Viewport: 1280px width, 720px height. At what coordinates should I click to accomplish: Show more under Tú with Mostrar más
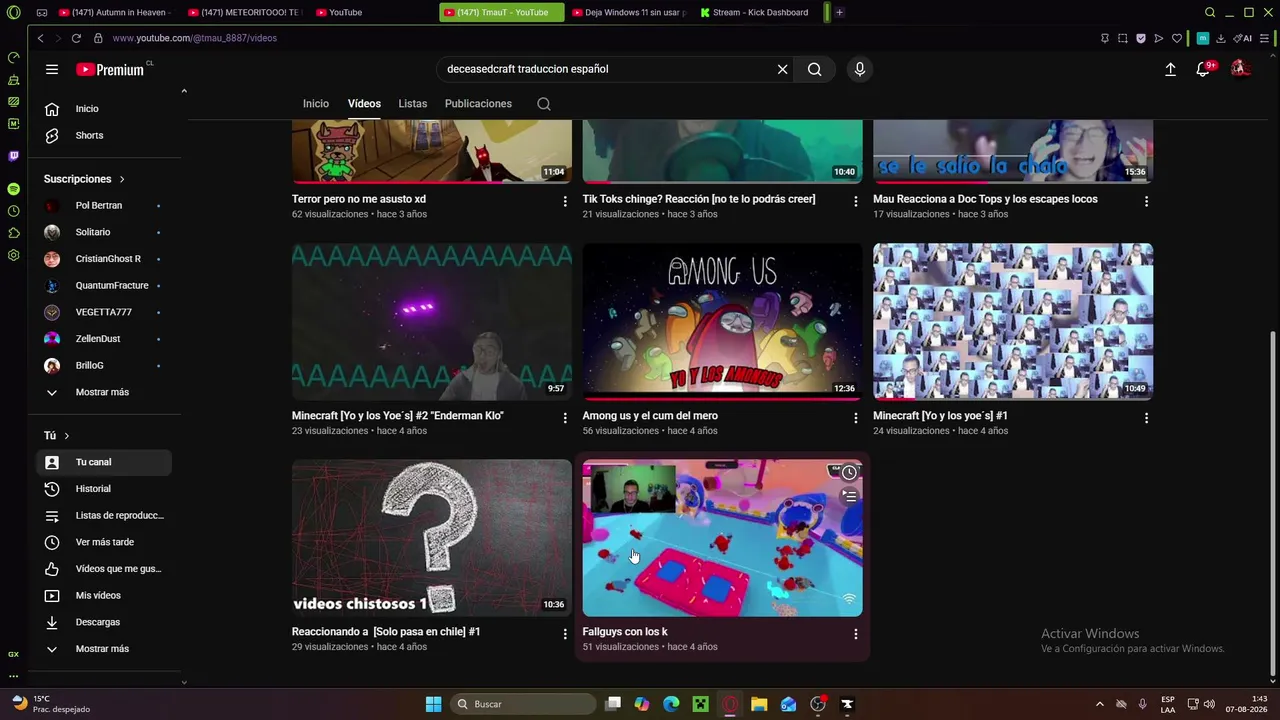click(x=104, y=649)
